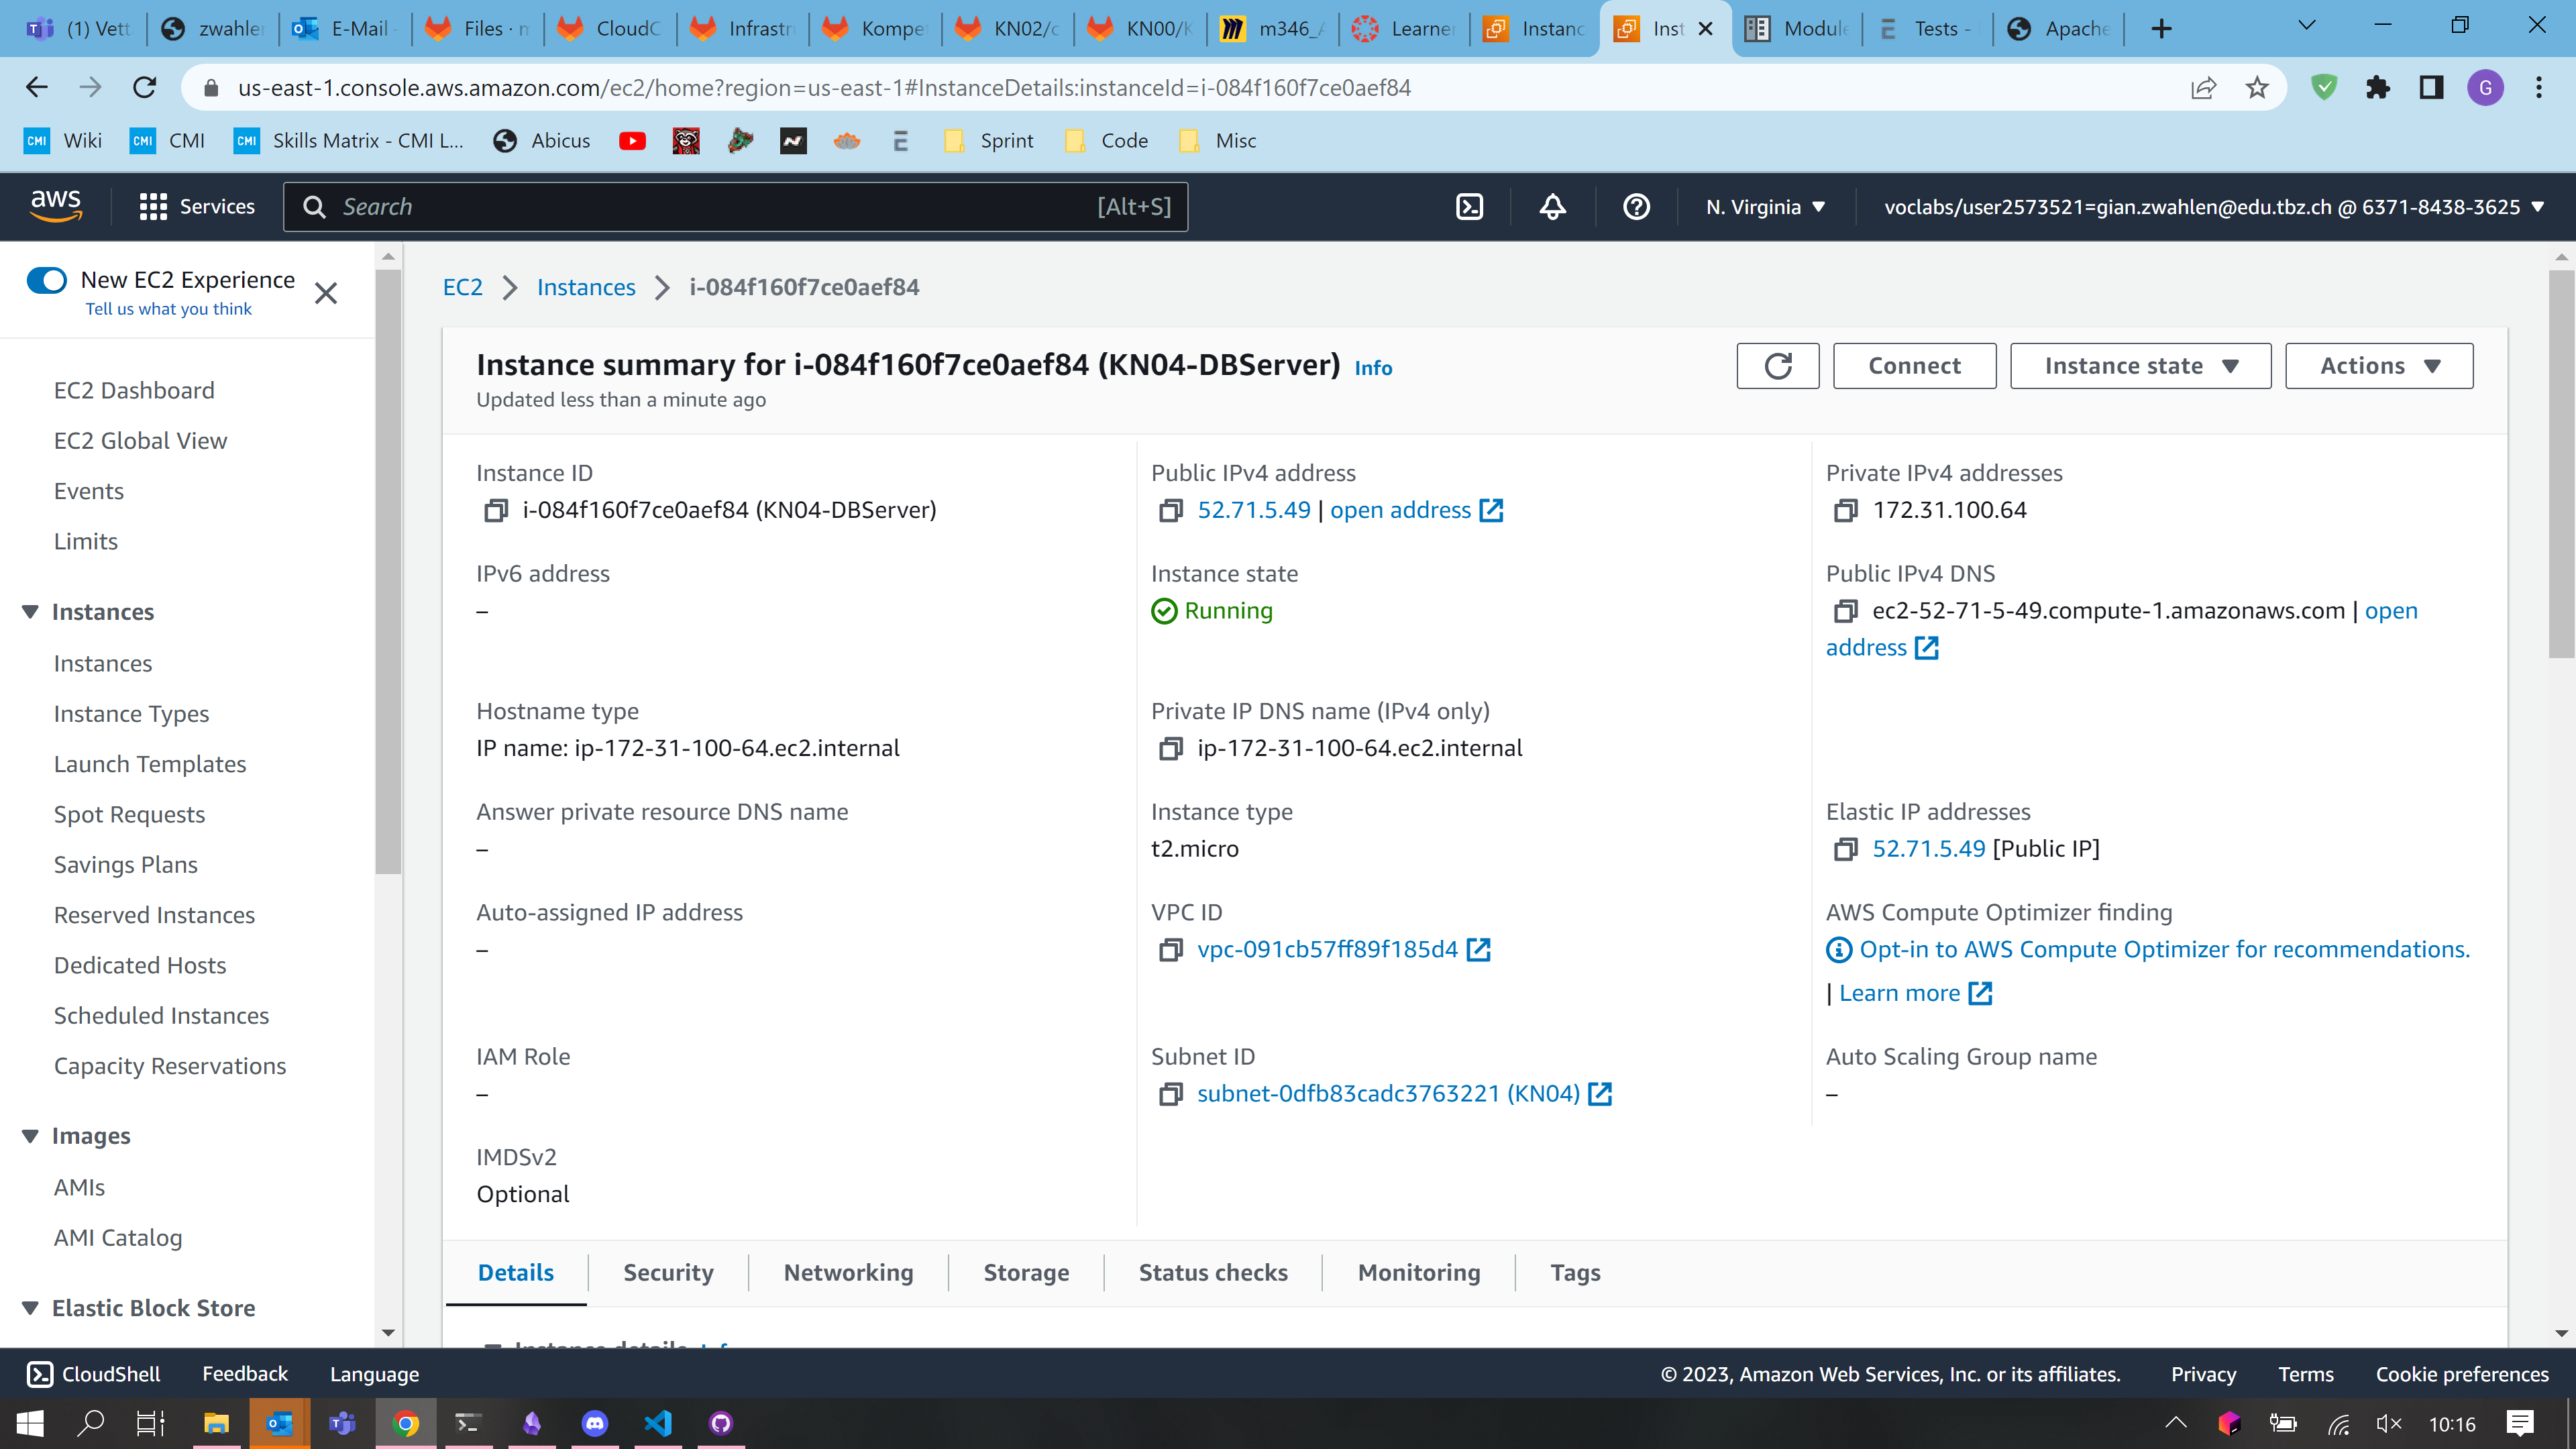Copy the private IPv4 address 172.31.100.64
The image size is (2576, 1449).
1845,511
